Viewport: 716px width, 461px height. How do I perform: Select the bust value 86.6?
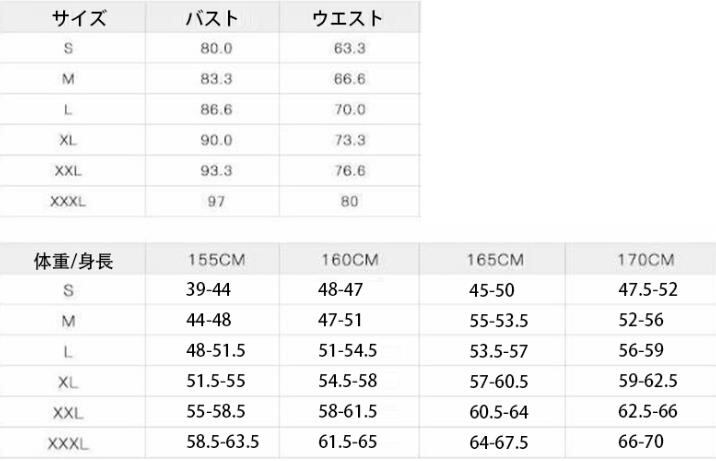[216, 109]
